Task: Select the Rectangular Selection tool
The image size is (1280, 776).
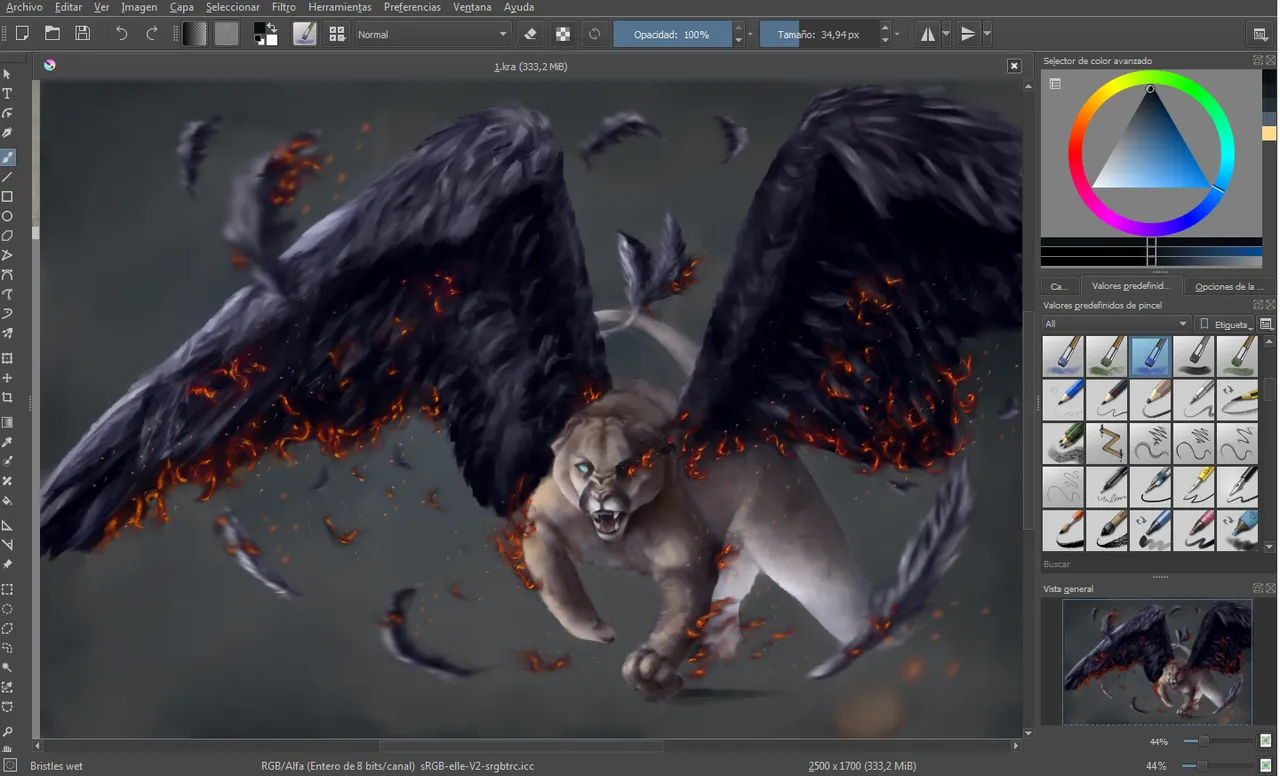Action: coord(7,589)
